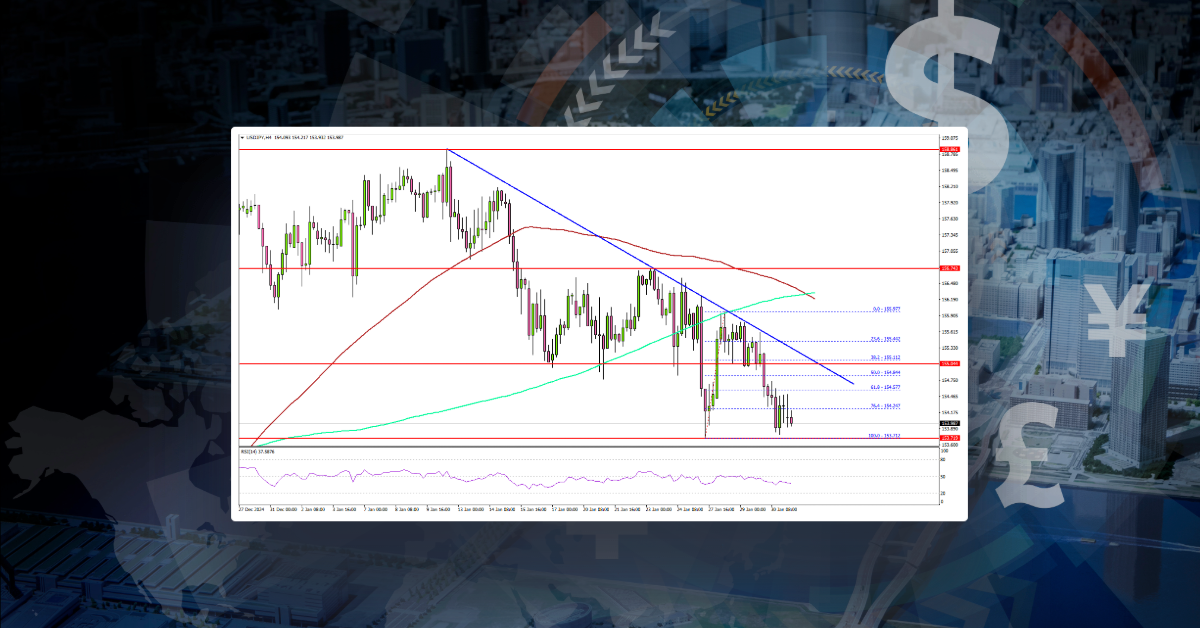This screenshot has height=628, width=1200.
Task: Click the 27 Dec 2024 timeline label
Action: [250, 508]
